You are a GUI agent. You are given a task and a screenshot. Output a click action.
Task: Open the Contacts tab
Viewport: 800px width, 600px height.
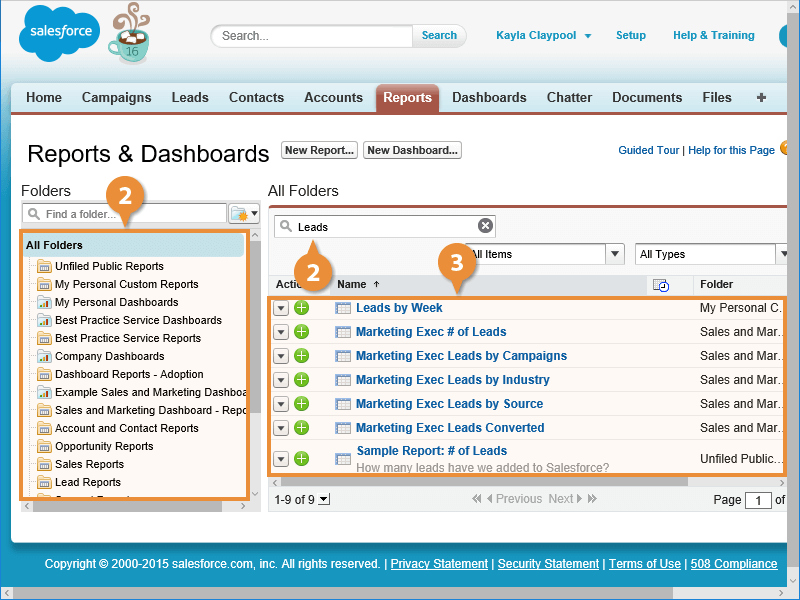tap(256, 97)
